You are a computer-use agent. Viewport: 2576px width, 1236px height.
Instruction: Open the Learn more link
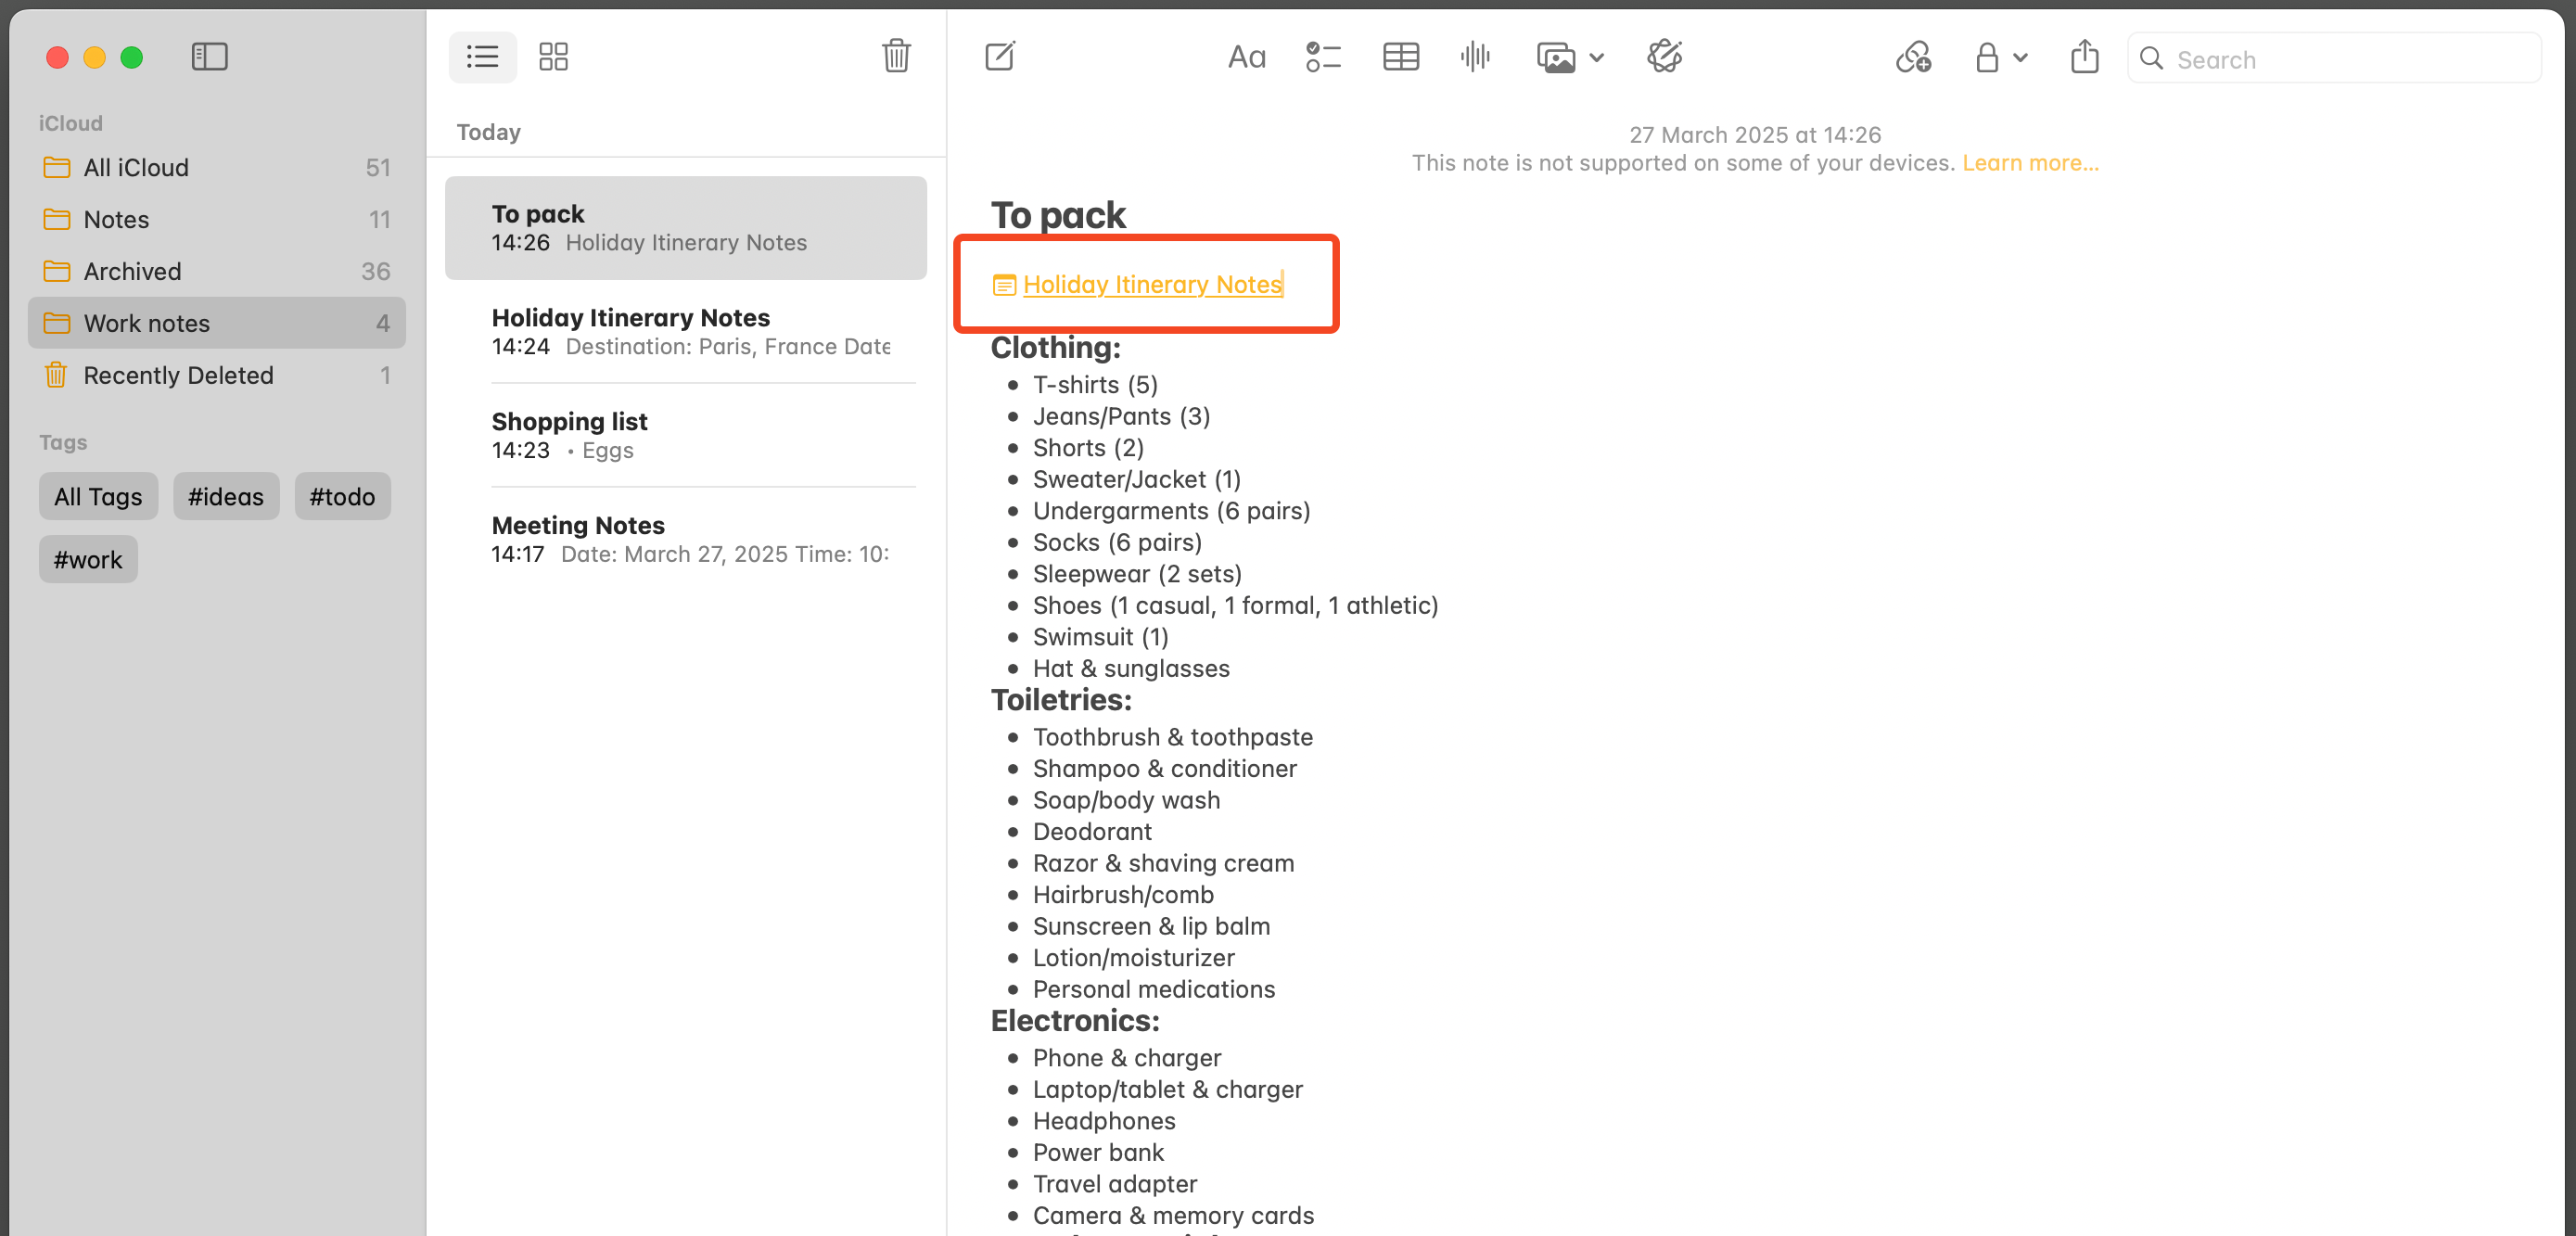(2030, 163)
